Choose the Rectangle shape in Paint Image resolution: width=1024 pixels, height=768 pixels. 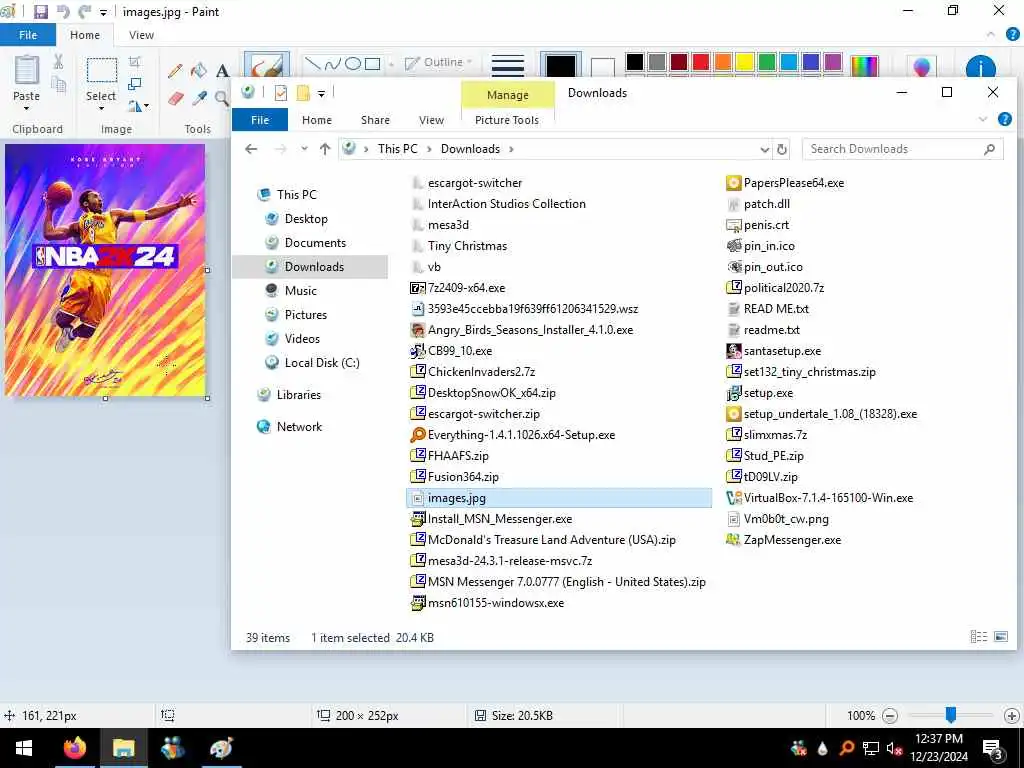[372, 63]
